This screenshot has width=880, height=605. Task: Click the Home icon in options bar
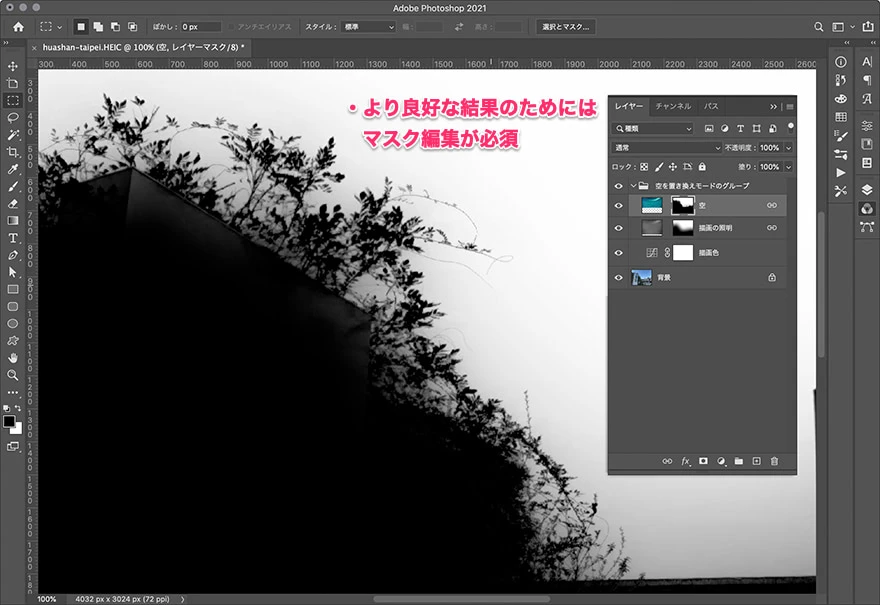click(x=18, y=27)
